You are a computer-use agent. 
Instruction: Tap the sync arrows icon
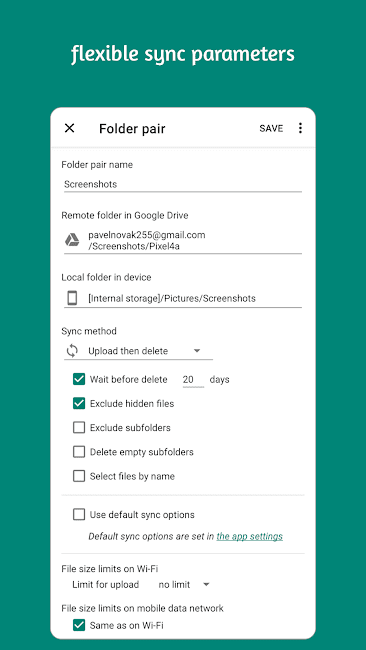tap(72, 351)
